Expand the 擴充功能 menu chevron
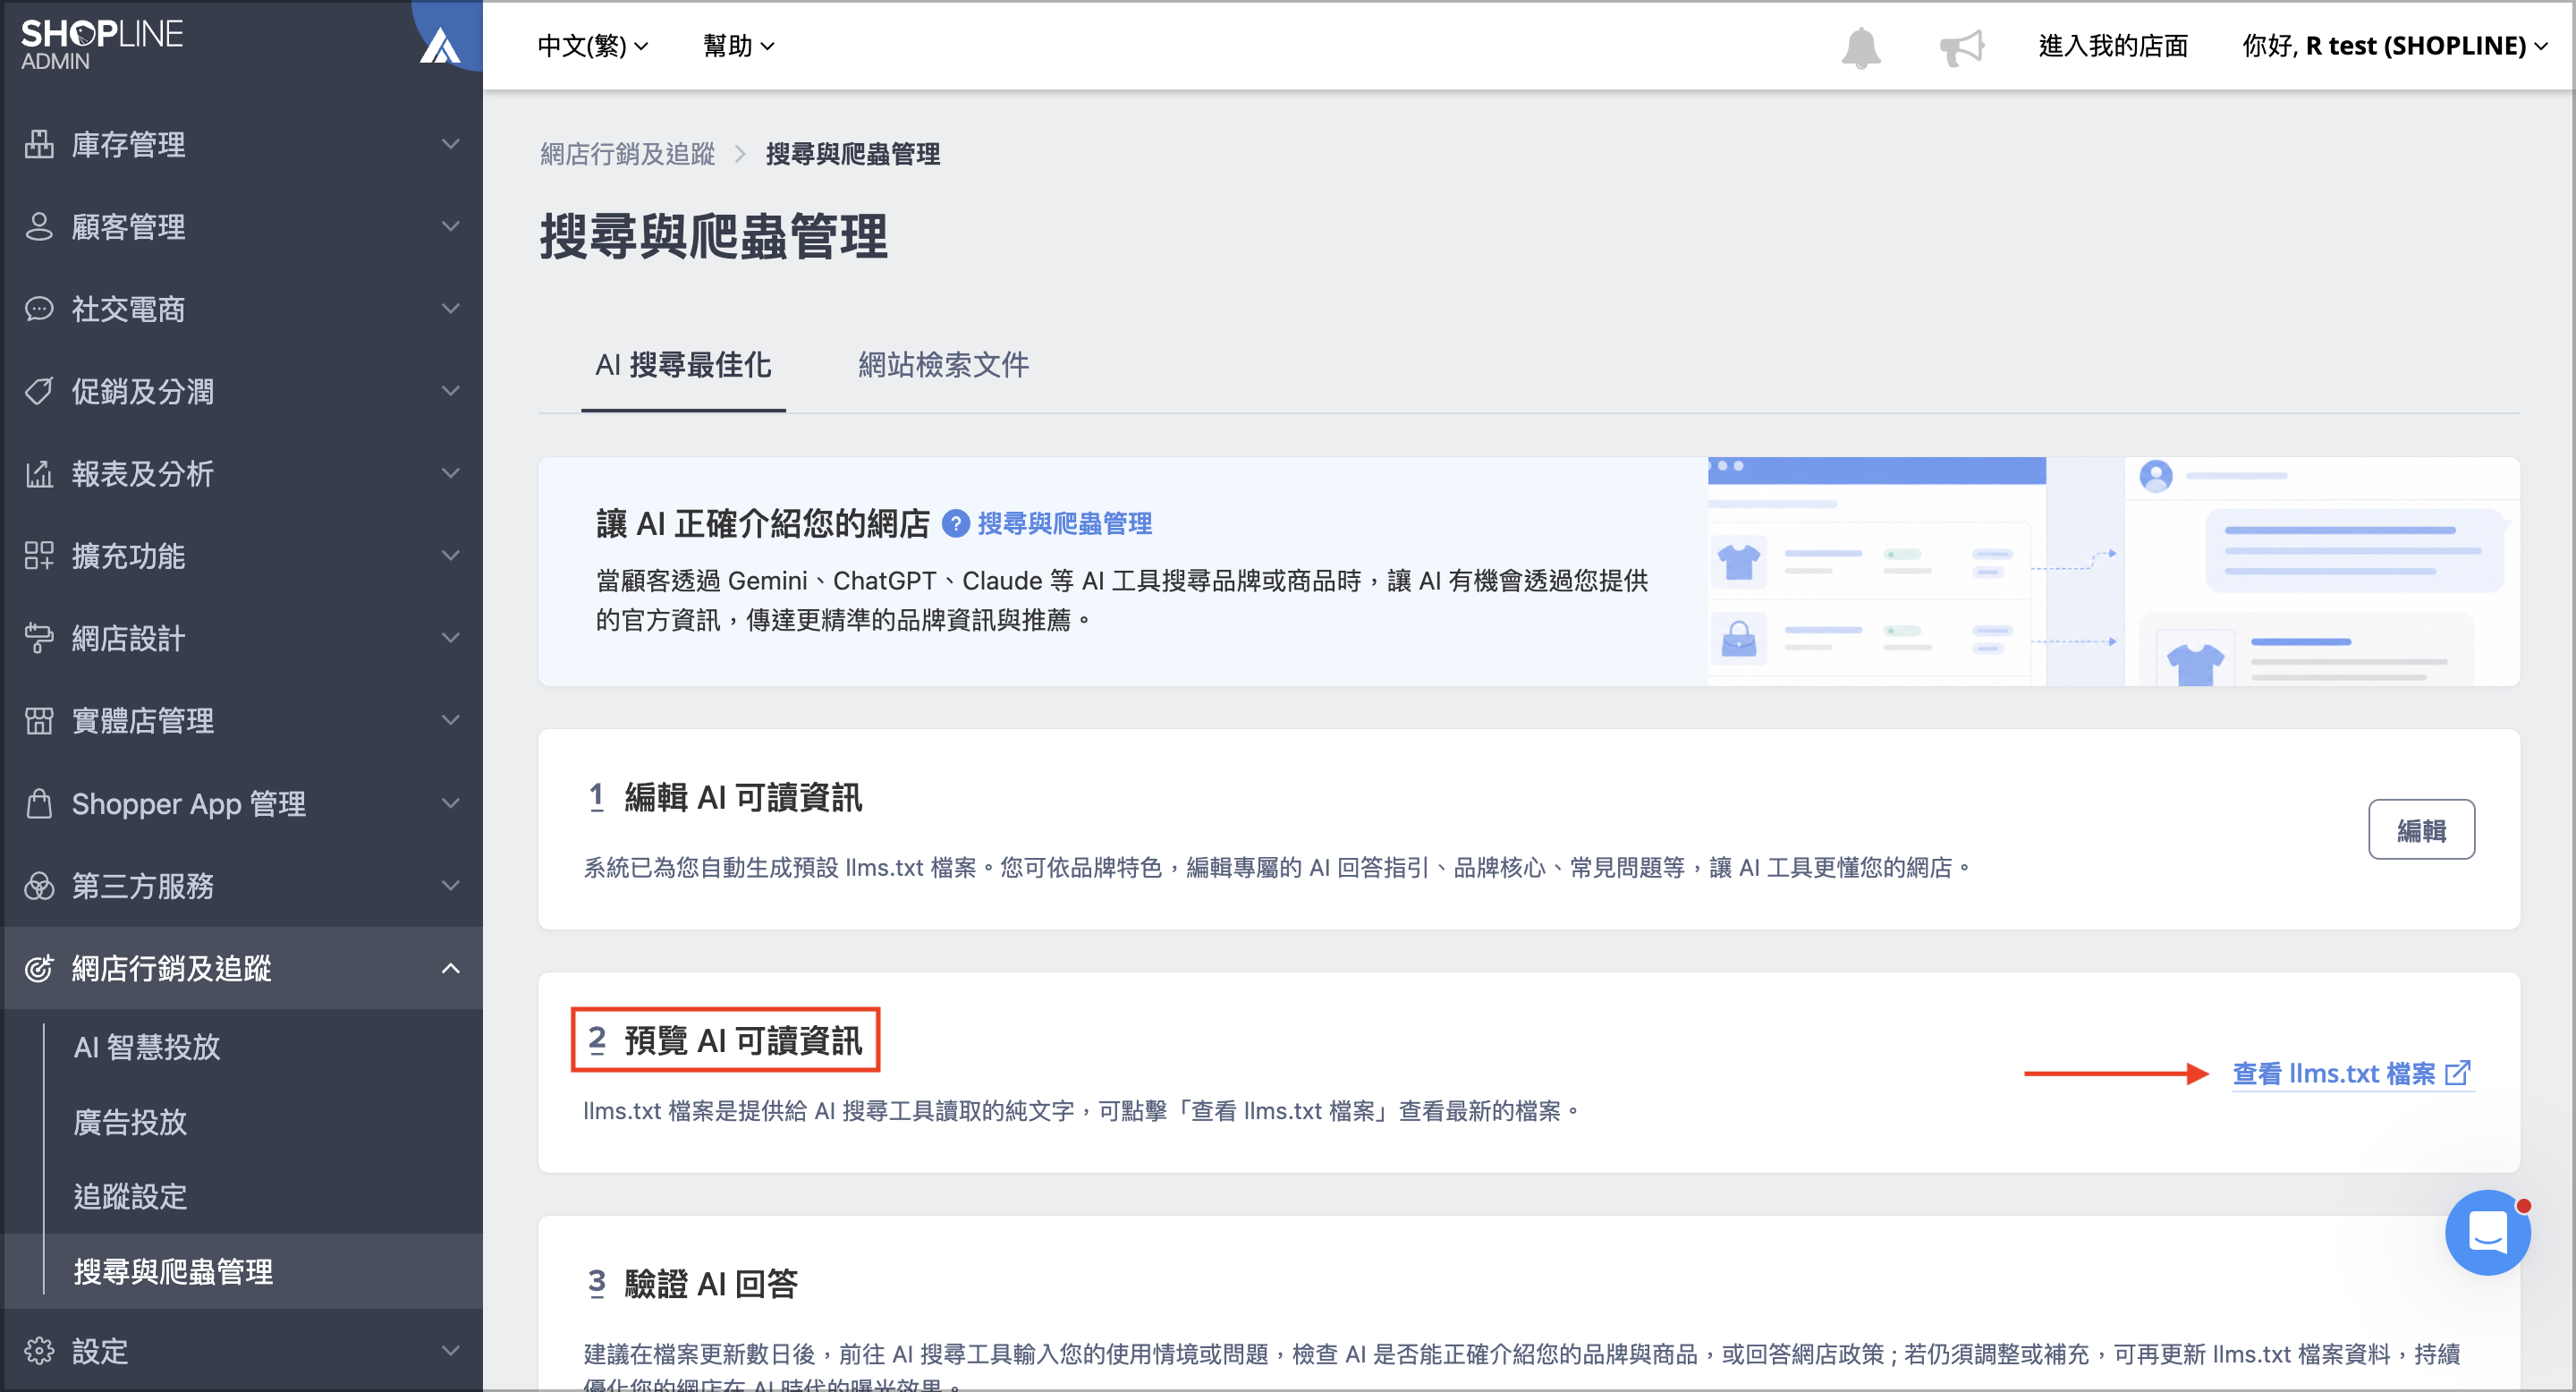2576x1392 pixels. click(x=451, y=555)
